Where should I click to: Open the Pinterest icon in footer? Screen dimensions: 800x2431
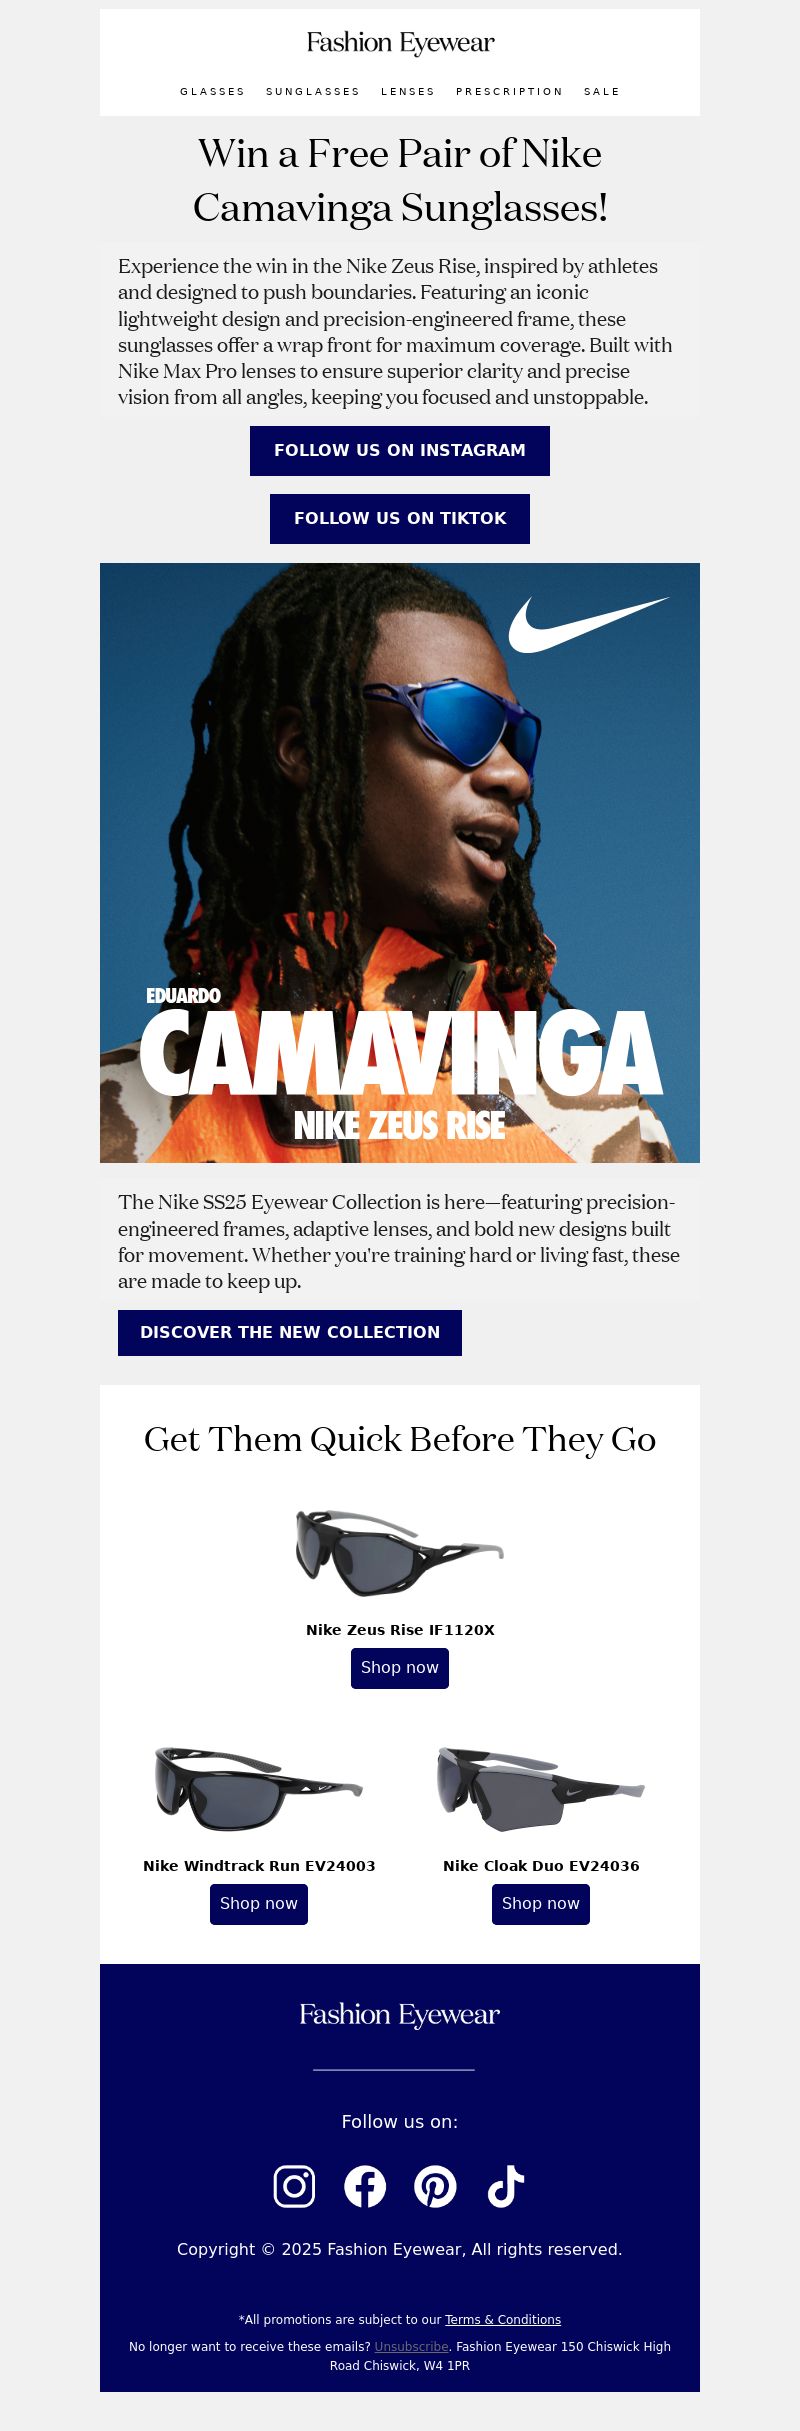(x=435, y=2186)
